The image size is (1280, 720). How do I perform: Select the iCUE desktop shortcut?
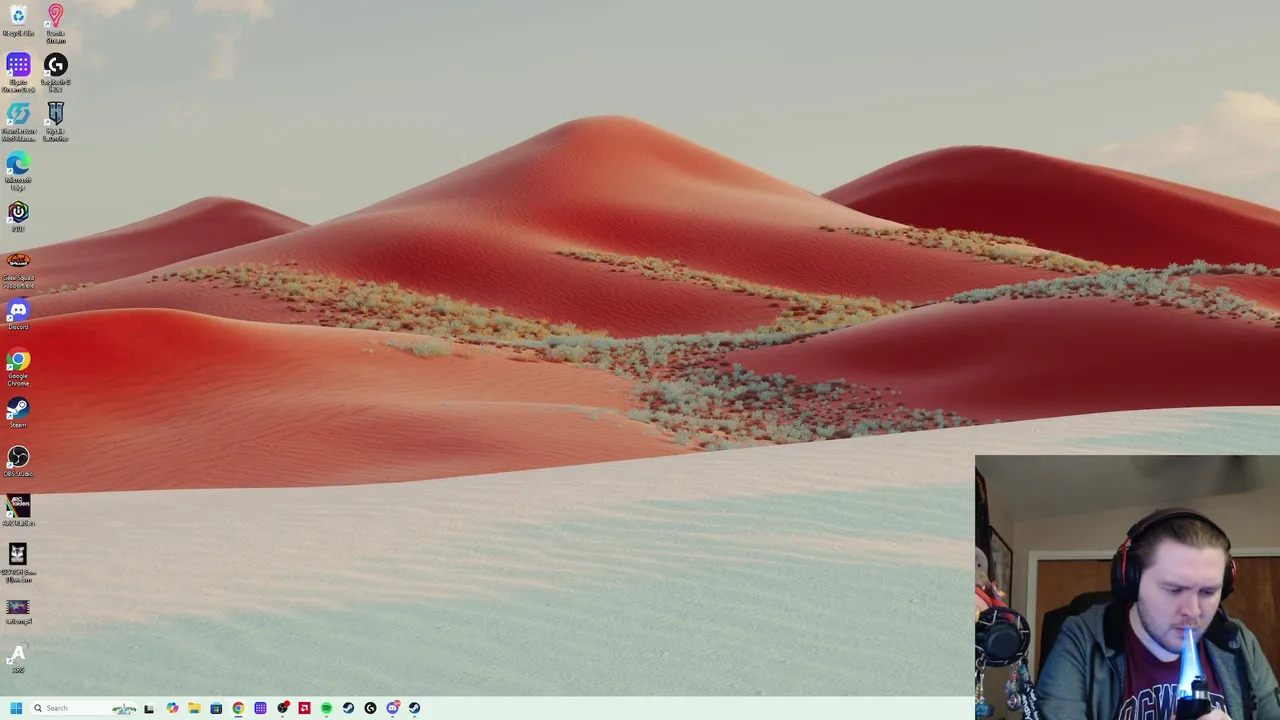18,217
